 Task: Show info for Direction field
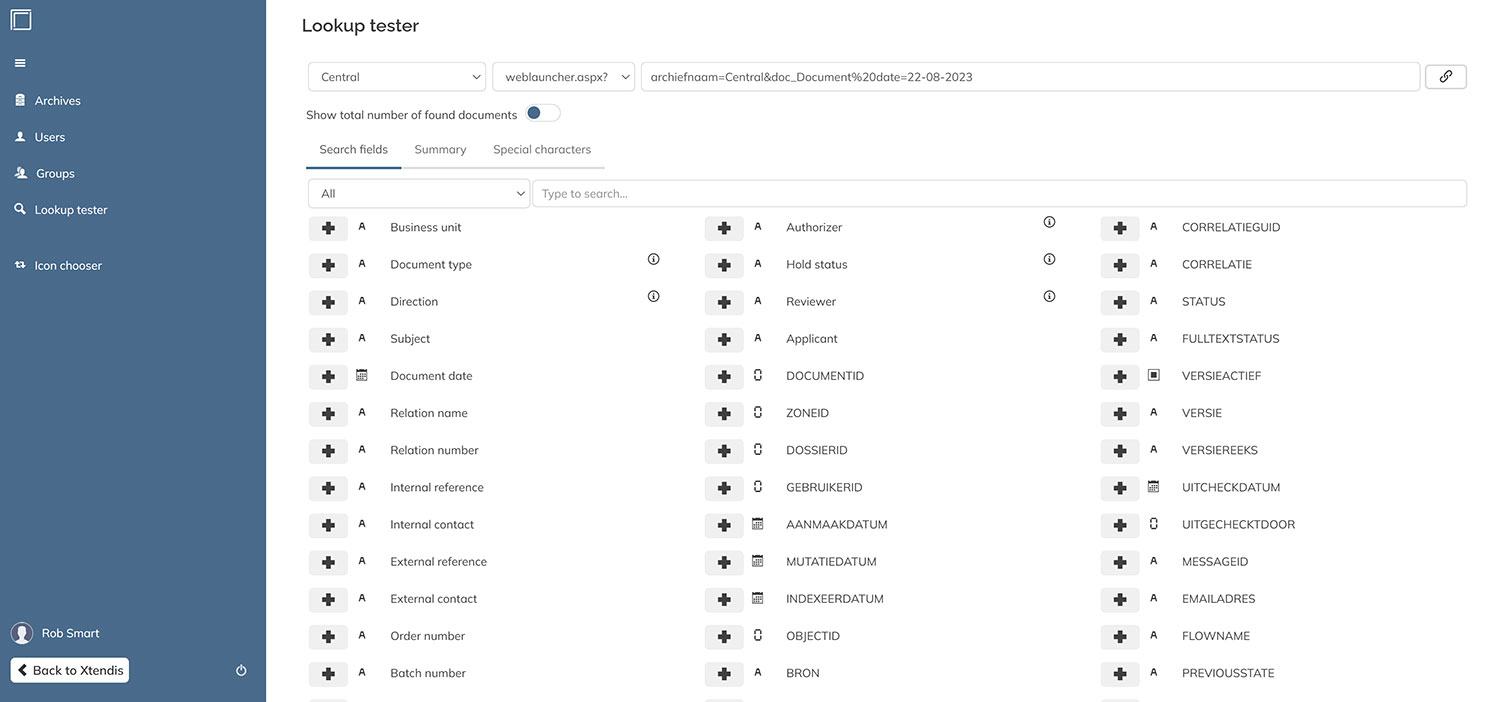[x=653, y=296]
